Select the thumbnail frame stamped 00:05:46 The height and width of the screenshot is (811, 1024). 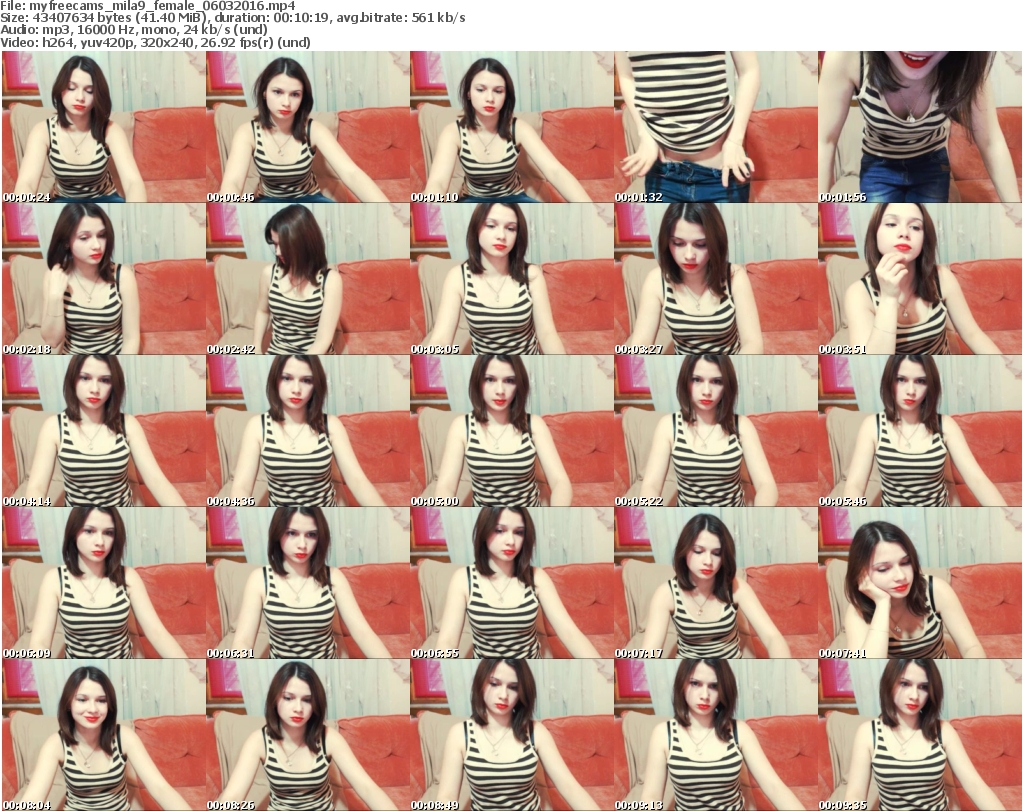point(920,431)
